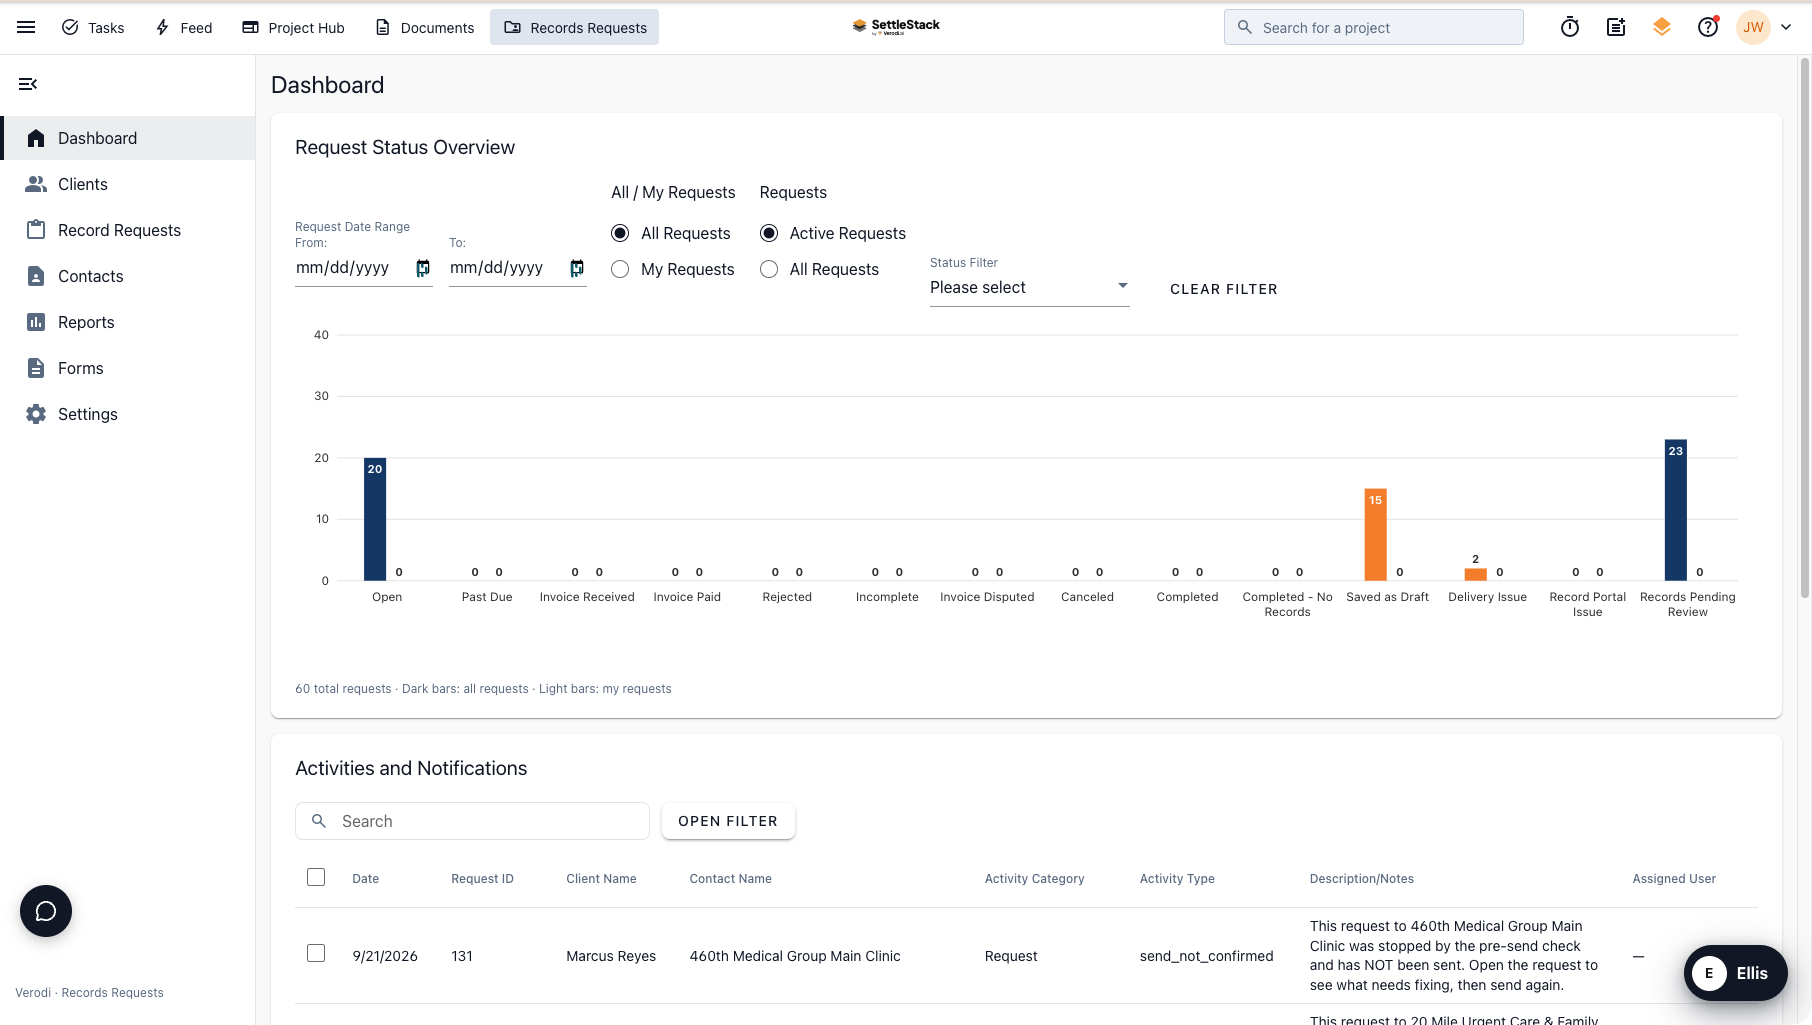Click the SettleStack logo
Image resolution: width=1812 pixels, height=1025 pixels.
coord(896,27)
